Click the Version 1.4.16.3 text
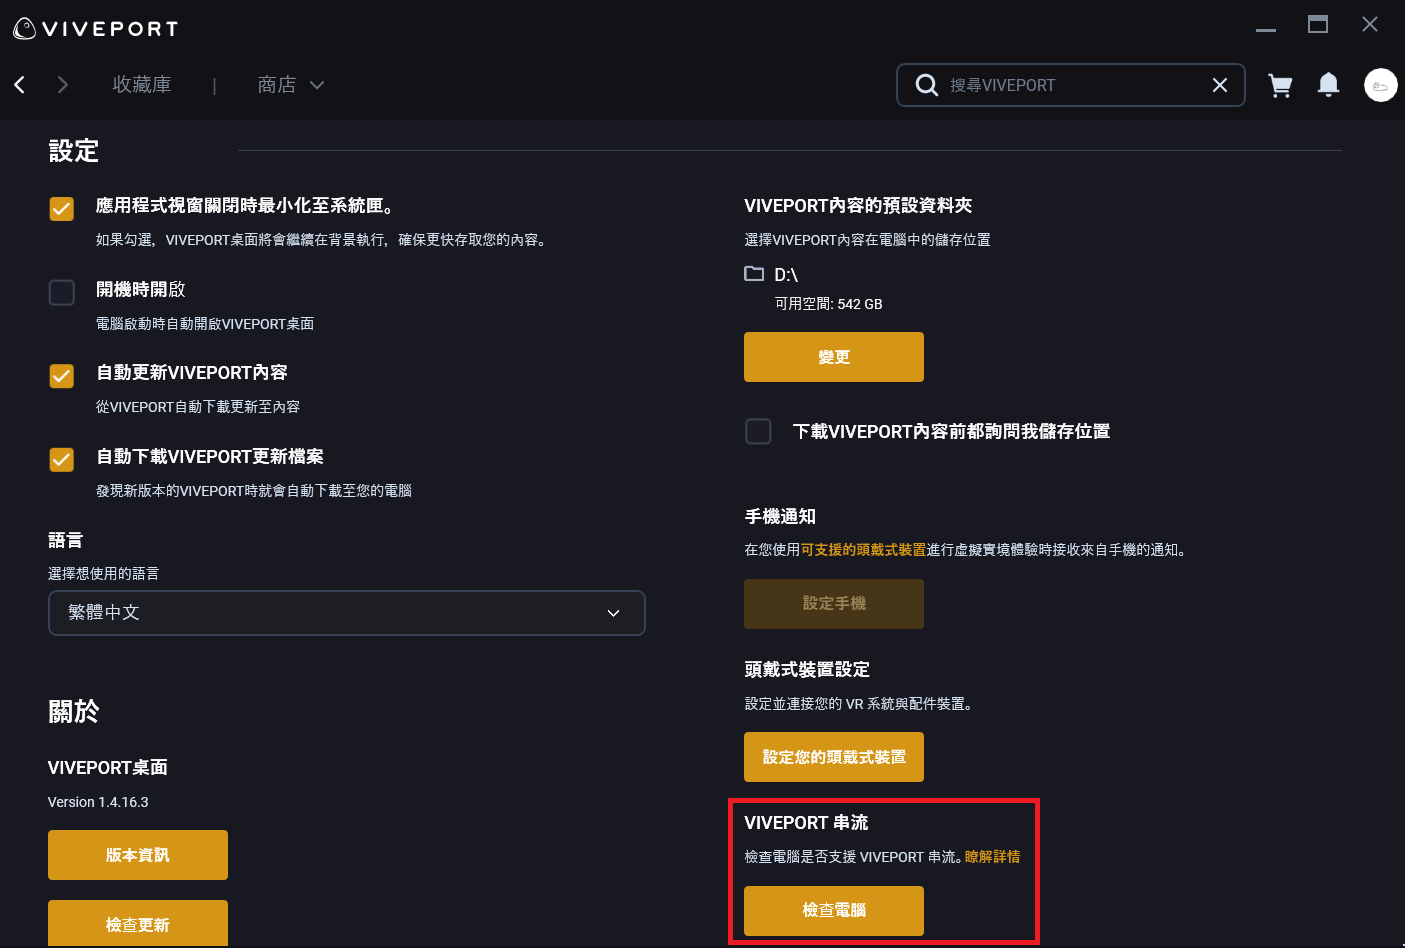Viewport: 1405px width, 948px height. click(98, 802)
